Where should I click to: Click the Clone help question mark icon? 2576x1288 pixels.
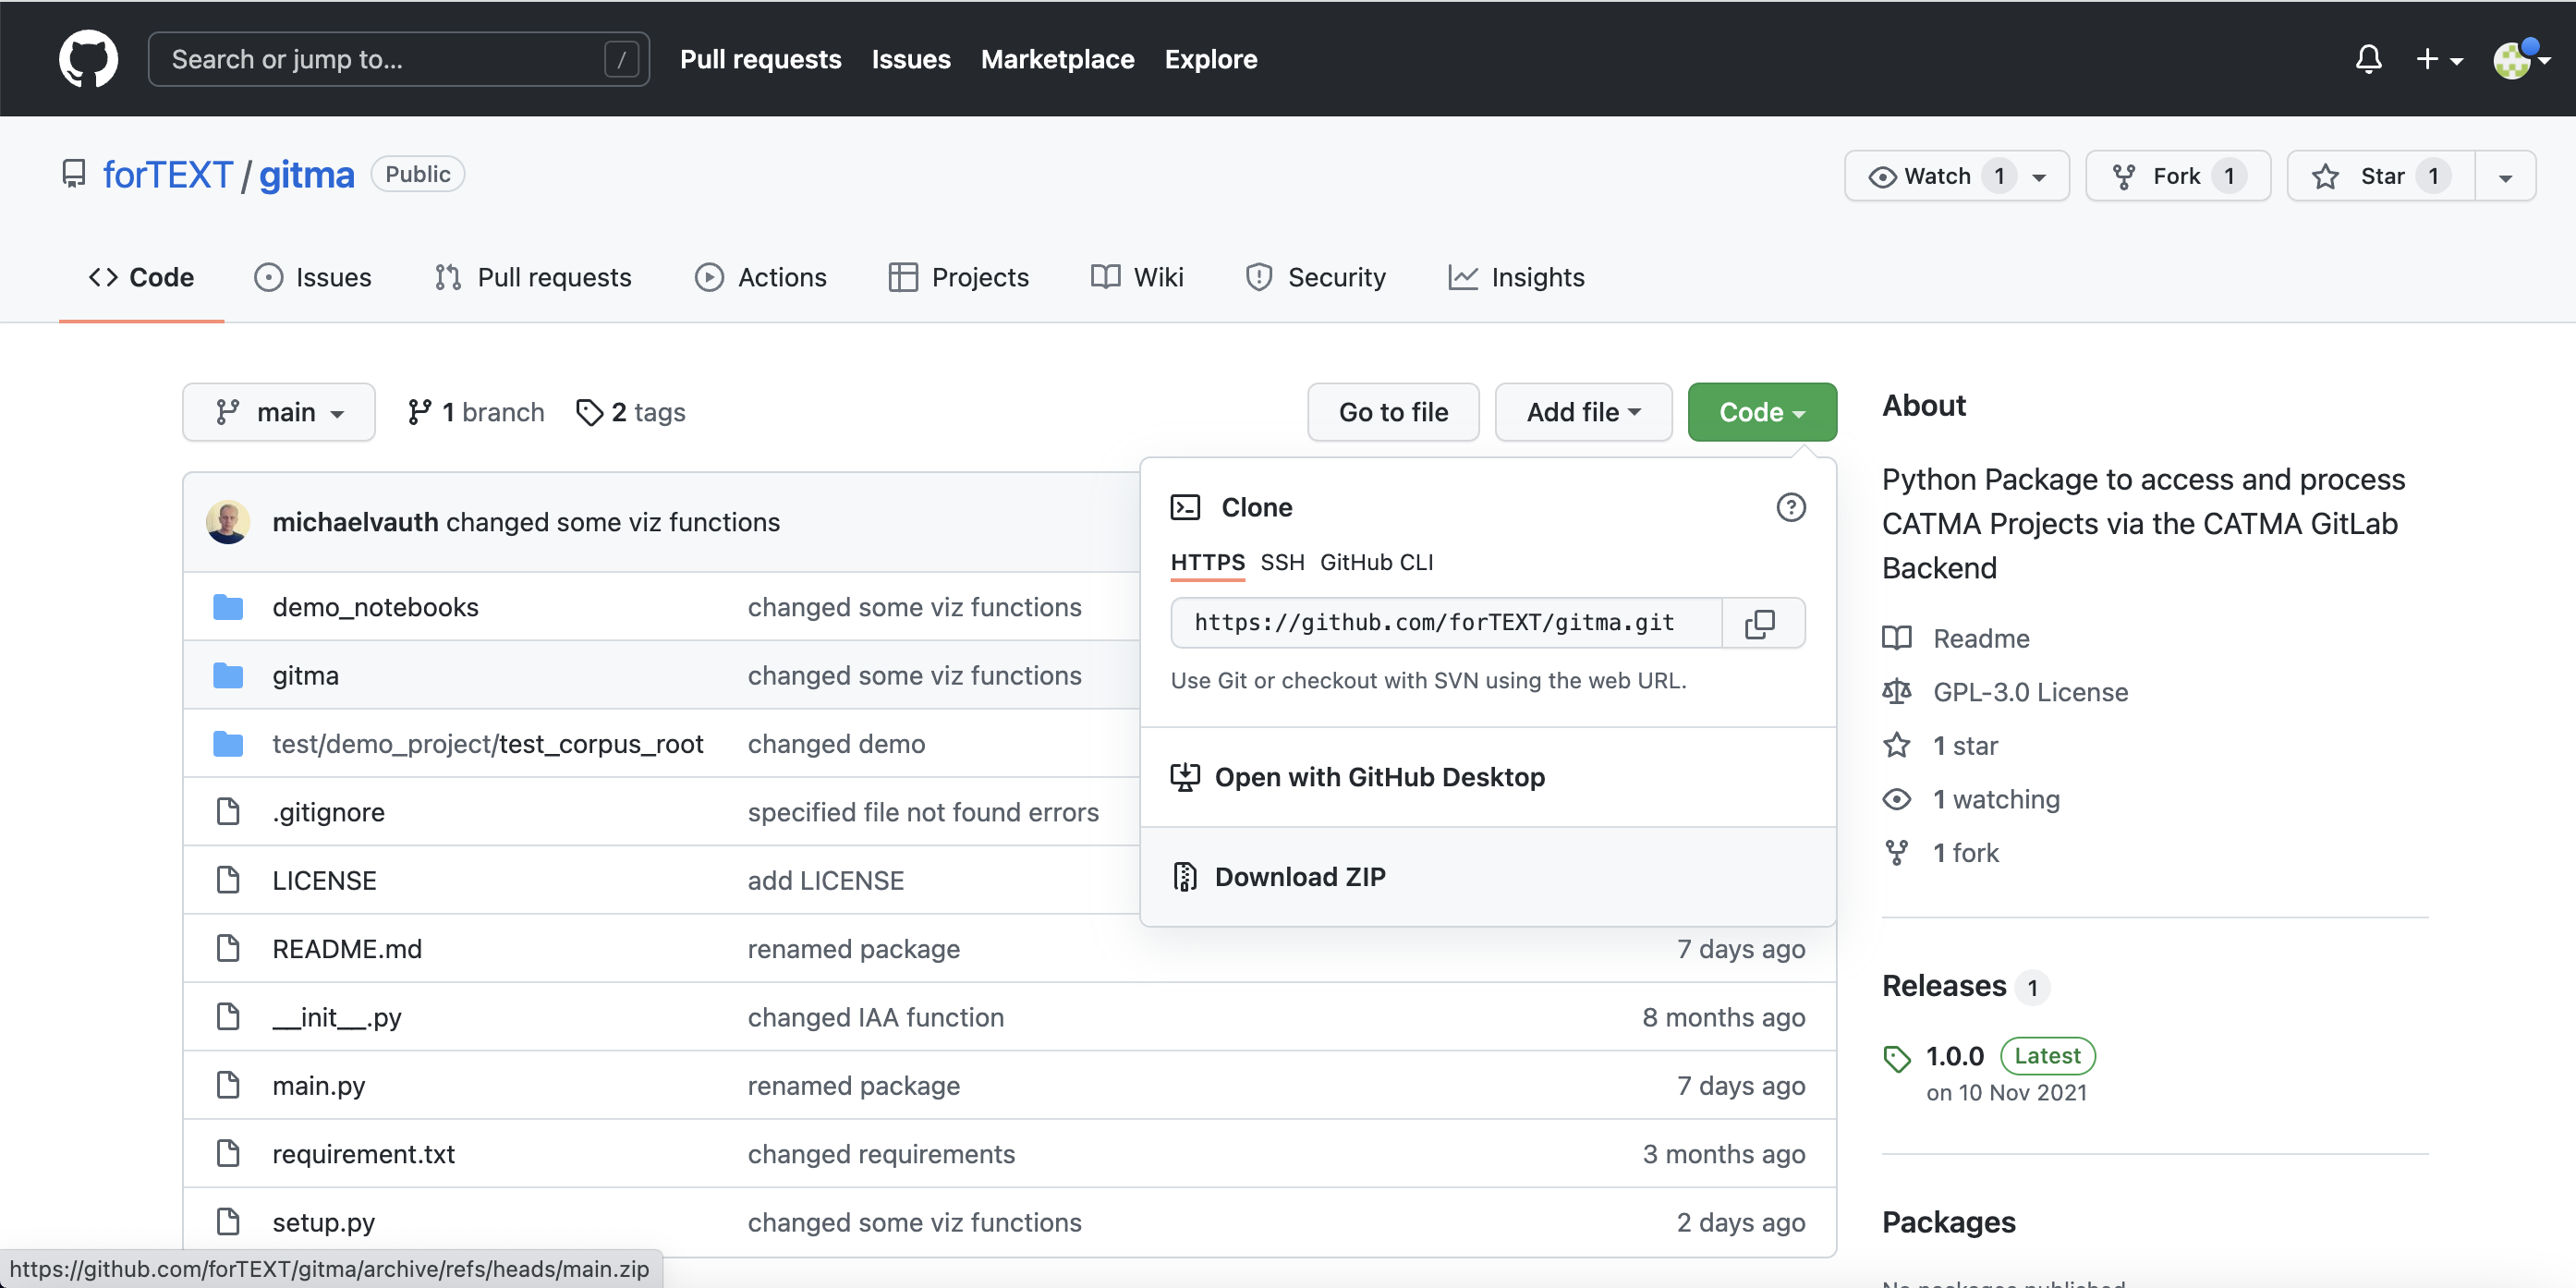click(1790, 507)
